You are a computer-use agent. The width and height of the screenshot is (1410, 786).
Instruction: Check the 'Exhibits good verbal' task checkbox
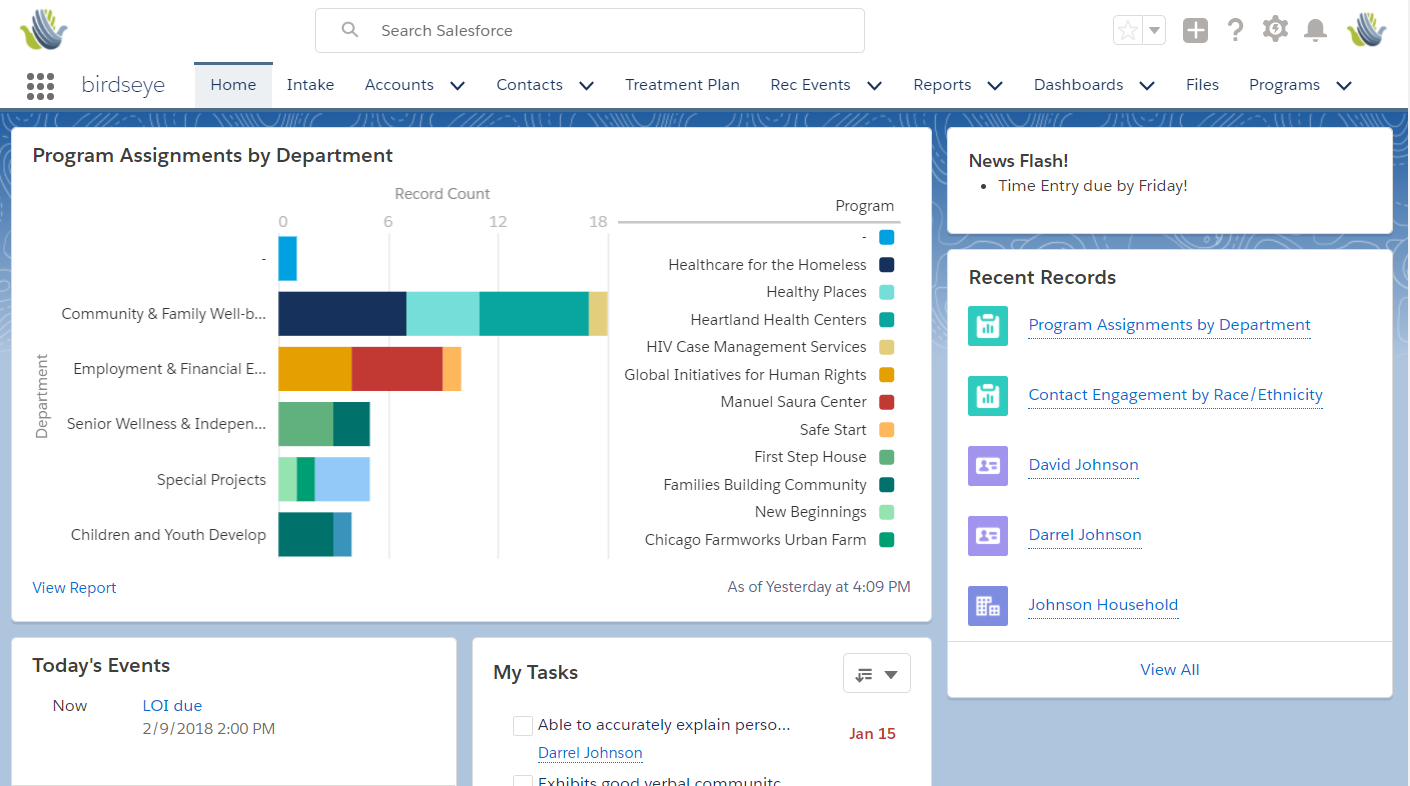pyautogui.click(x=522, y=780)
